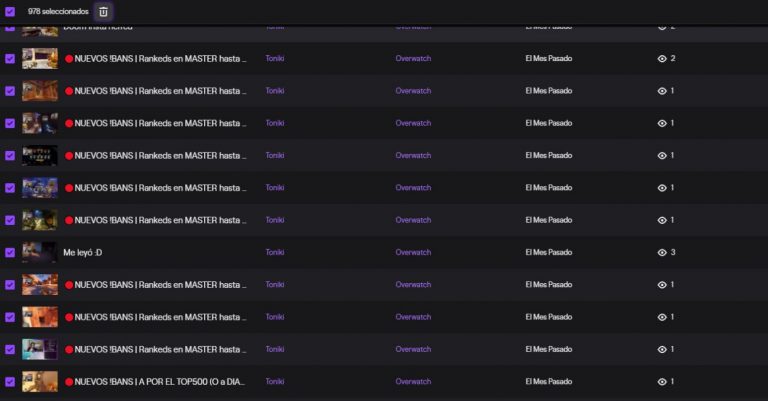Visit Toniki channel from 'Me leyó :D' row
Screen dimensions: 768x401
(x=275, y=253)
